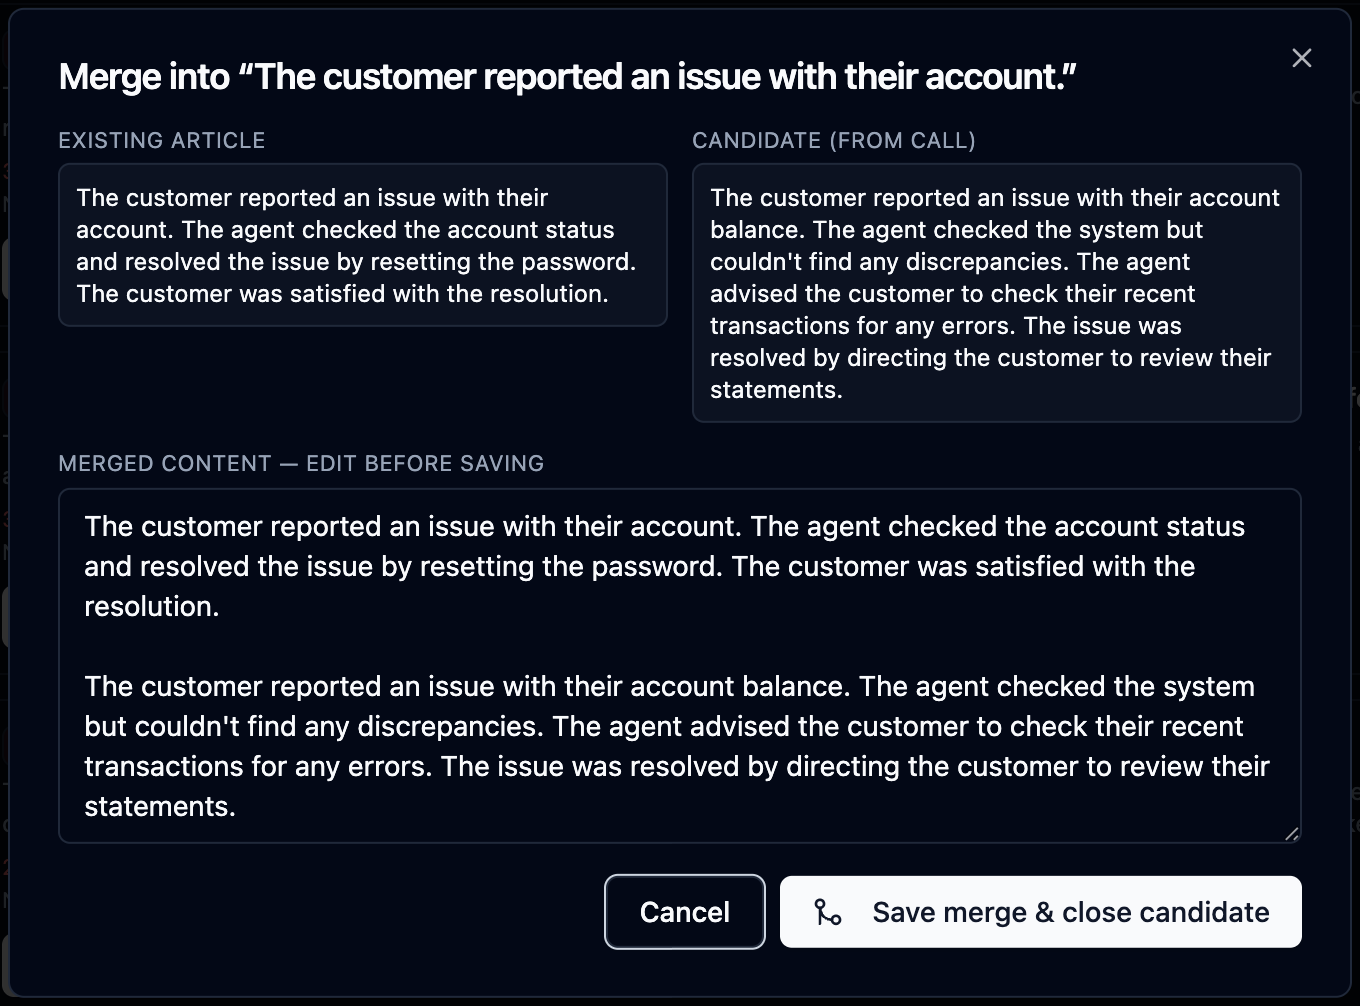Click Save merge & close candidate button
1360x1006 pixels.
coord(1041,912)
